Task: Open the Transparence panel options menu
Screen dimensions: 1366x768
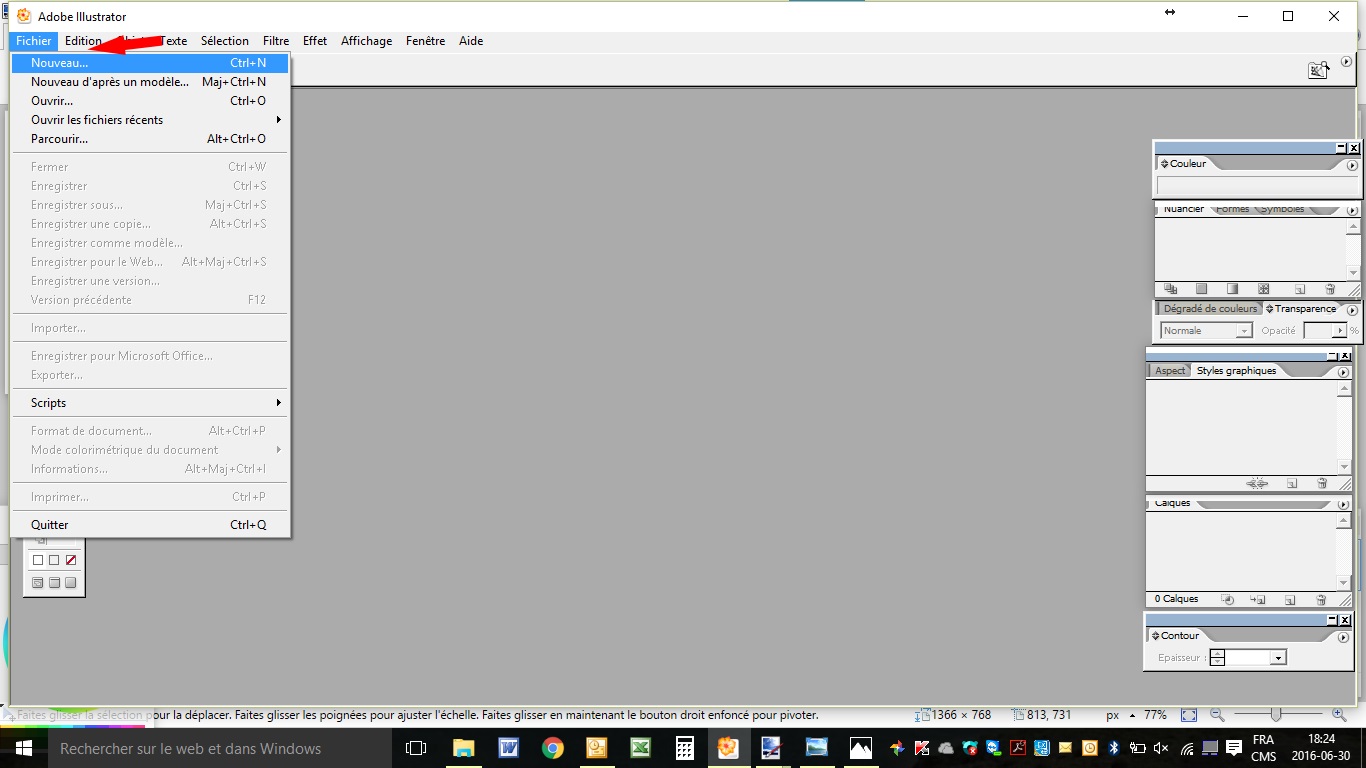Action: [1352, 310]
